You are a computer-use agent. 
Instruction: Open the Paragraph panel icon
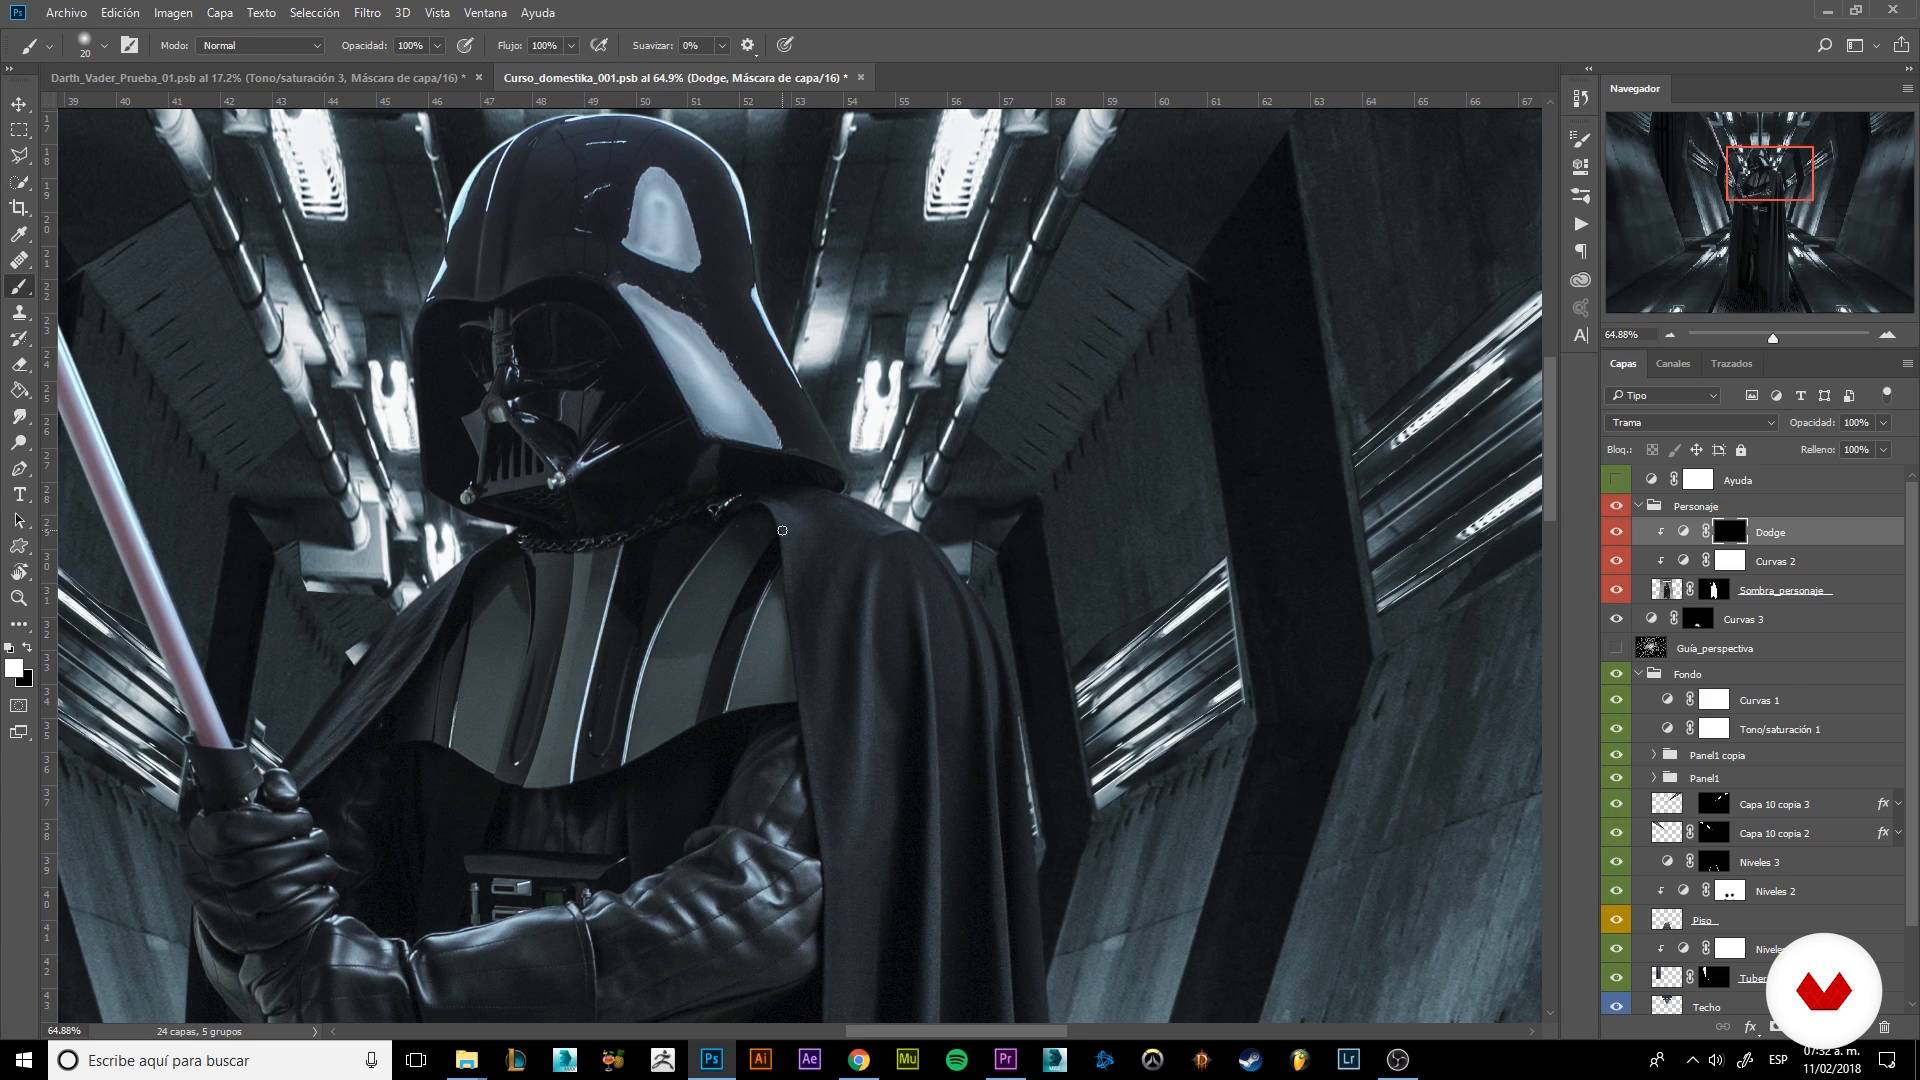pos(1581,252)
